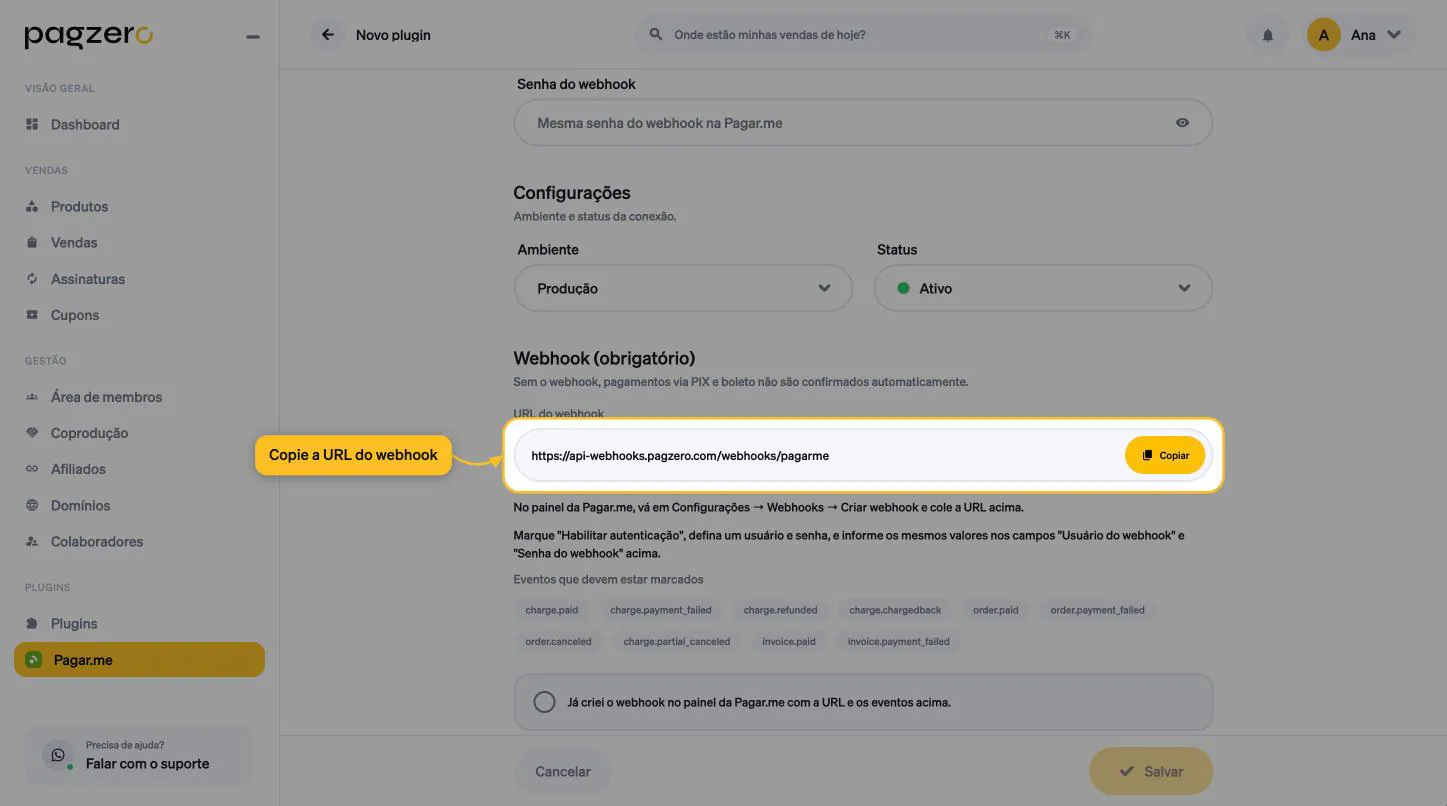Viewport: 1447px width, 806px height.
Task: Click the charge.refunded event tag
Action: click(780, 610)
